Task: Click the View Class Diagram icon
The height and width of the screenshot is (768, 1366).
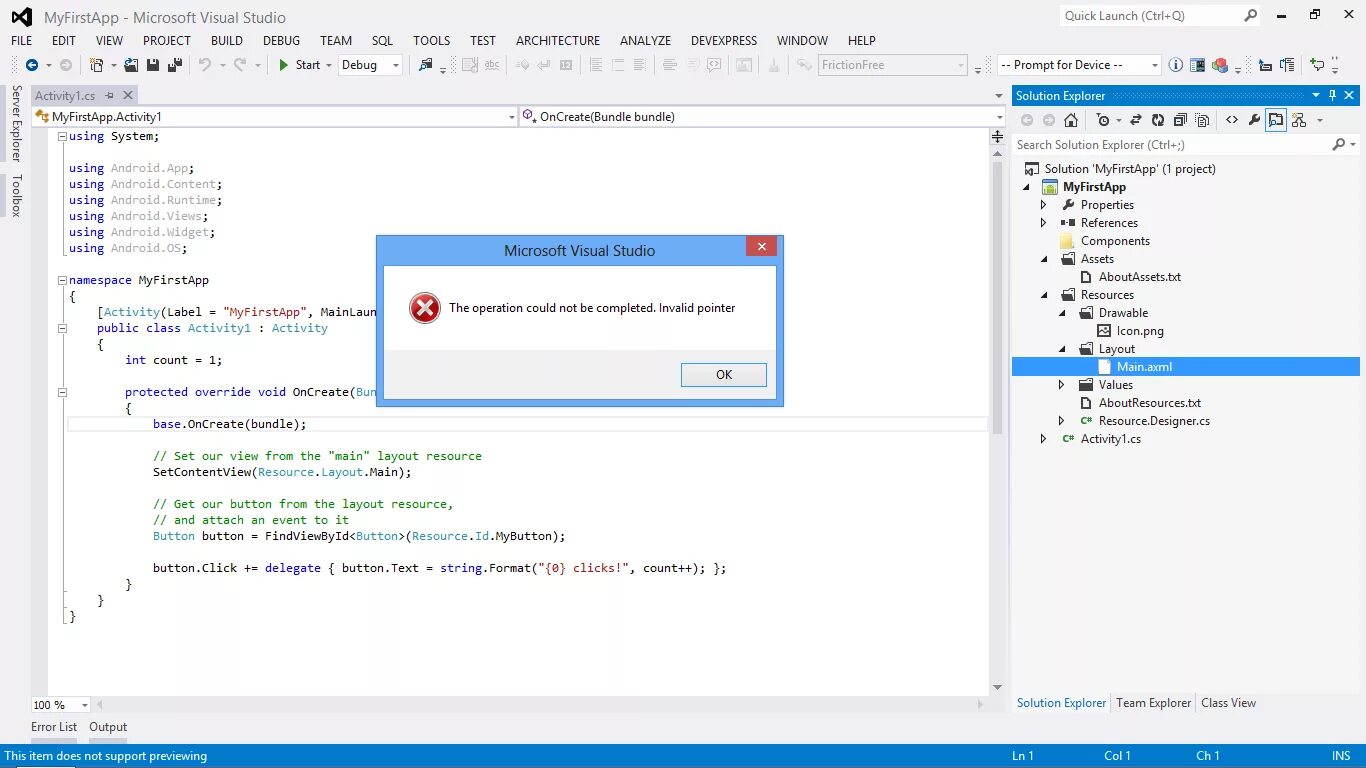Action: (1299, 120)
